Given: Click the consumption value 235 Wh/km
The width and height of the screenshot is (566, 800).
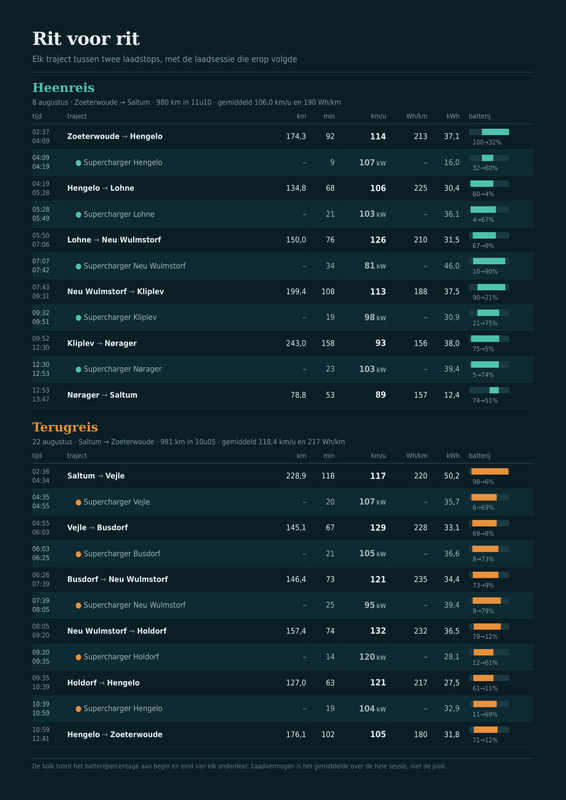Looking at the screenshot, I should (x=421, y=579).
